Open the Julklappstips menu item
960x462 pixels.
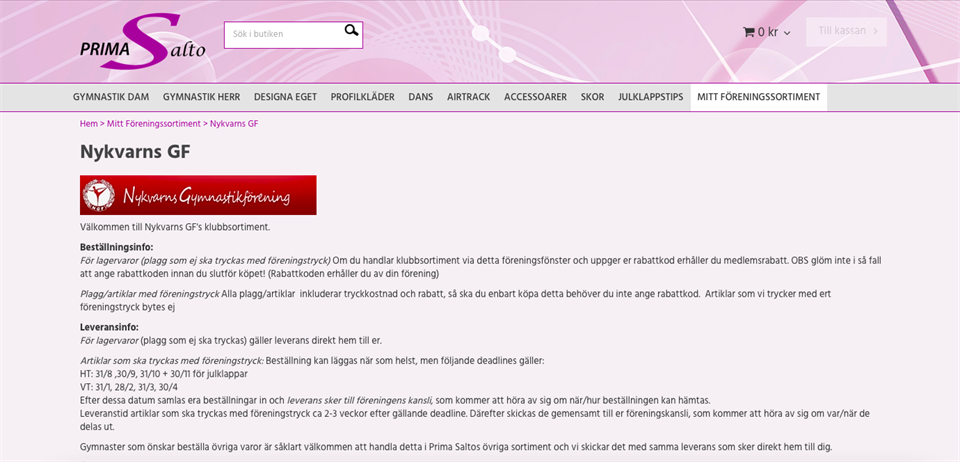(650, 97)
